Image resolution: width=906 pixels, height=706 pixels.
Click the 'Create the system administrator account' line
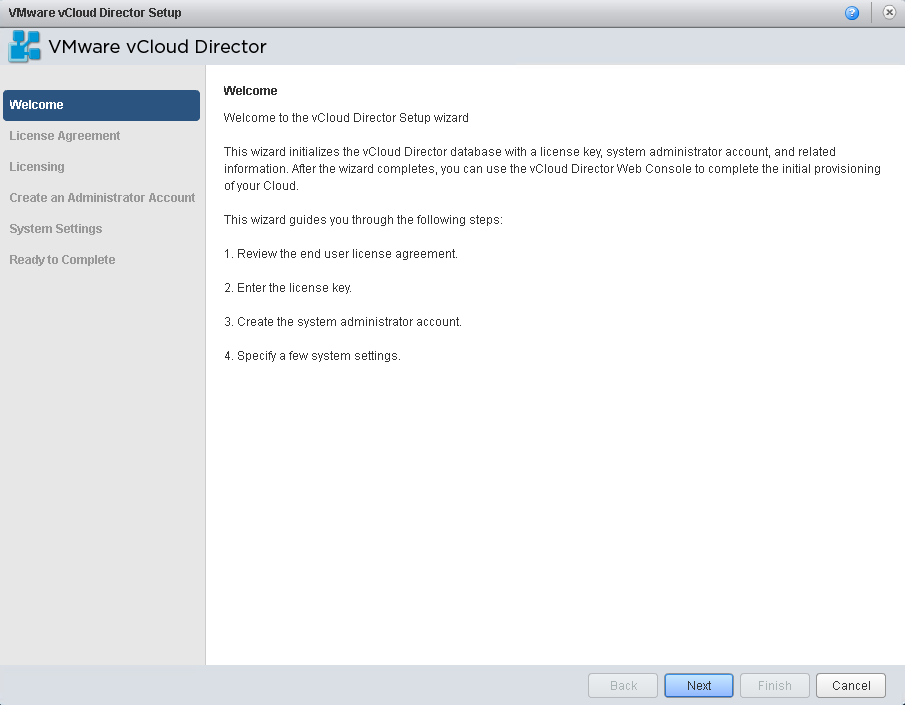click(x=343, y=322)
